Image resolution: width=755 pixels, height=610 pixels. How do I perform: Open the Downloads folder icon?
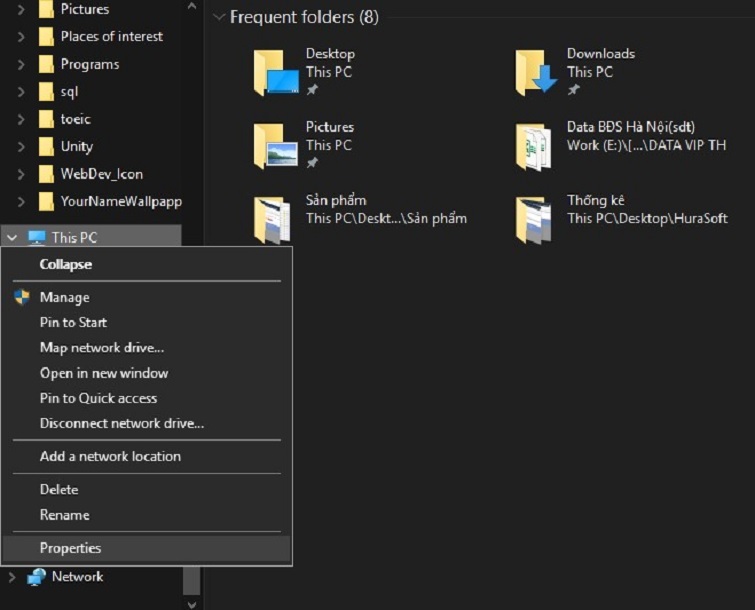[x=536, y=71]
